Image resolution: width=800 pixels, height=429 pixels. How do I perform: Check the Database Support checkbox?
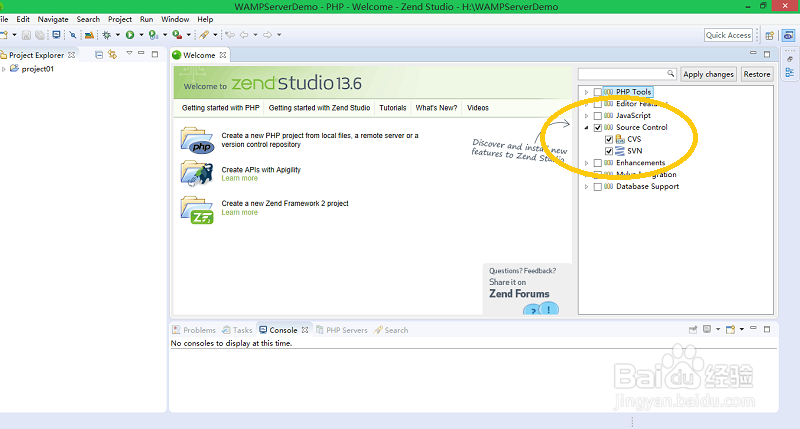[x=597, y=187]
